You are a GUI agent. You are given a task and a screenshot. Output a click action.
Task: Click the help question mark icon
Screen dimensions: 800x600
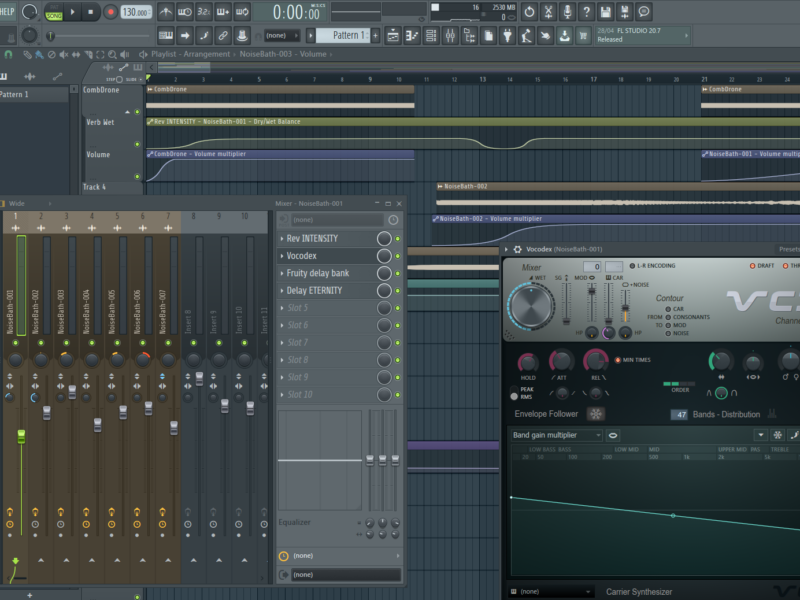586,12
